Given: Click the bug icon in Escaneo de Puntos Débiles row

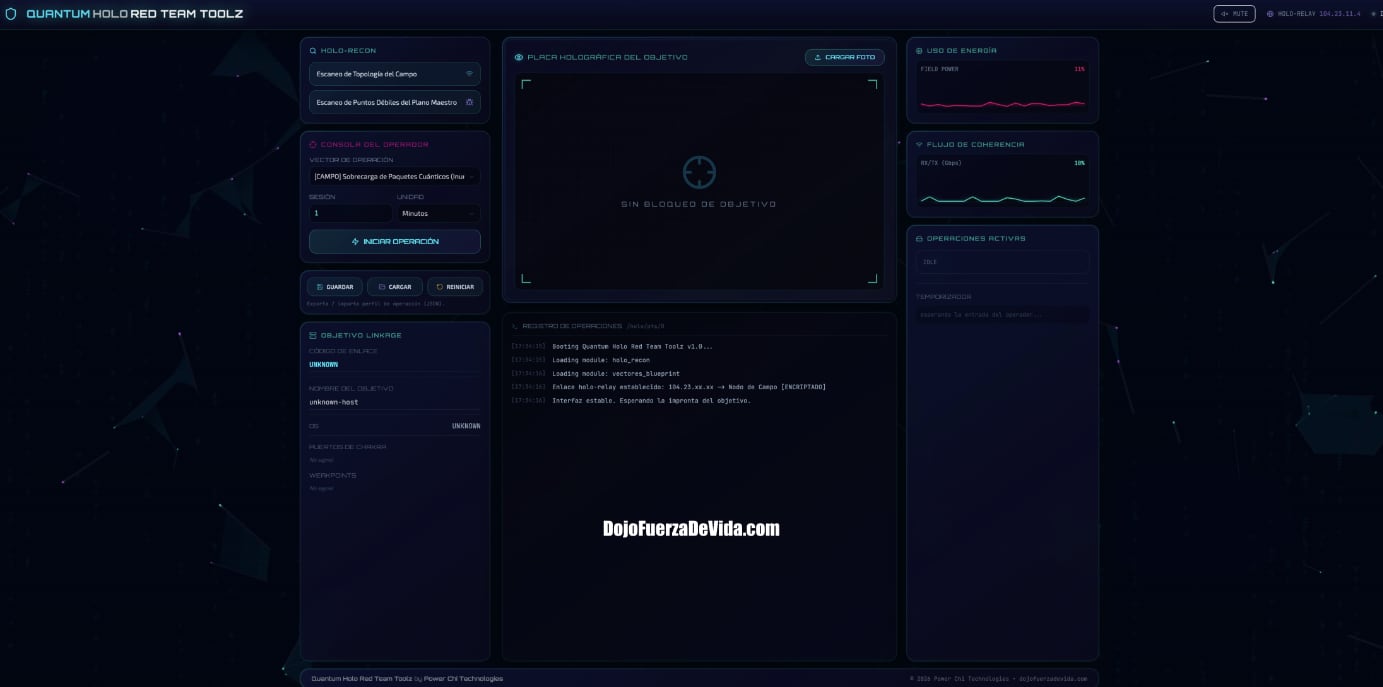Looking at the screenshot, I should coord(469,102).
